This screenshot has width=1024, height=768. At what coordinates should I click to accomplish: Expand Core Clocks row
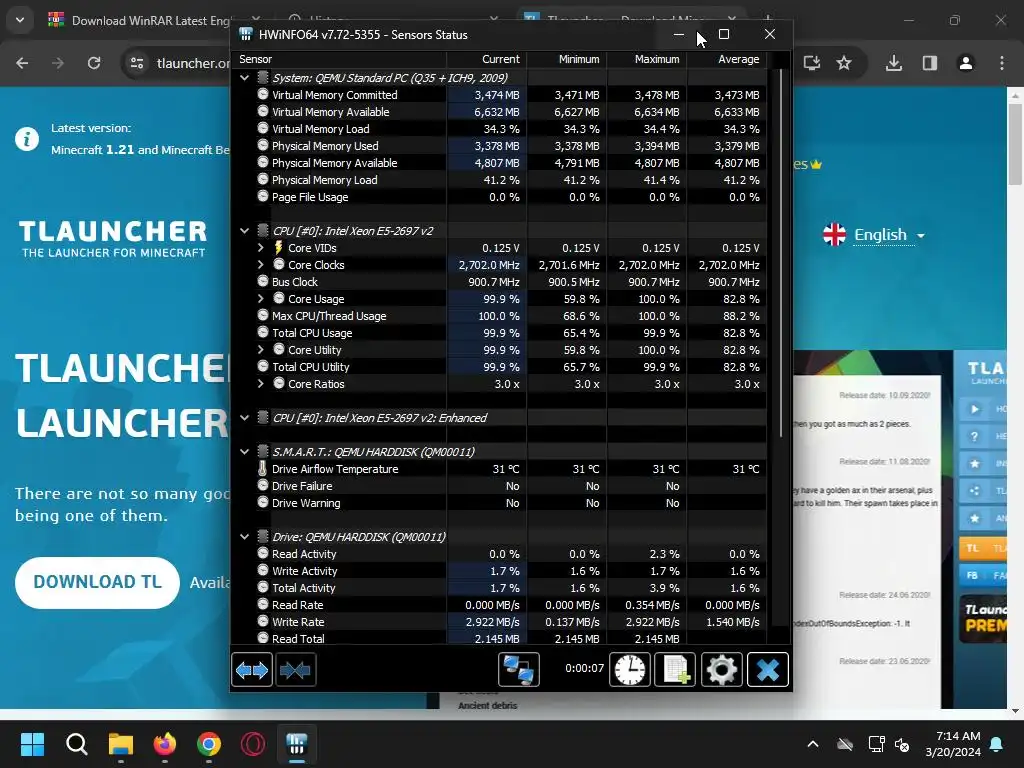(x=261, y=264)
